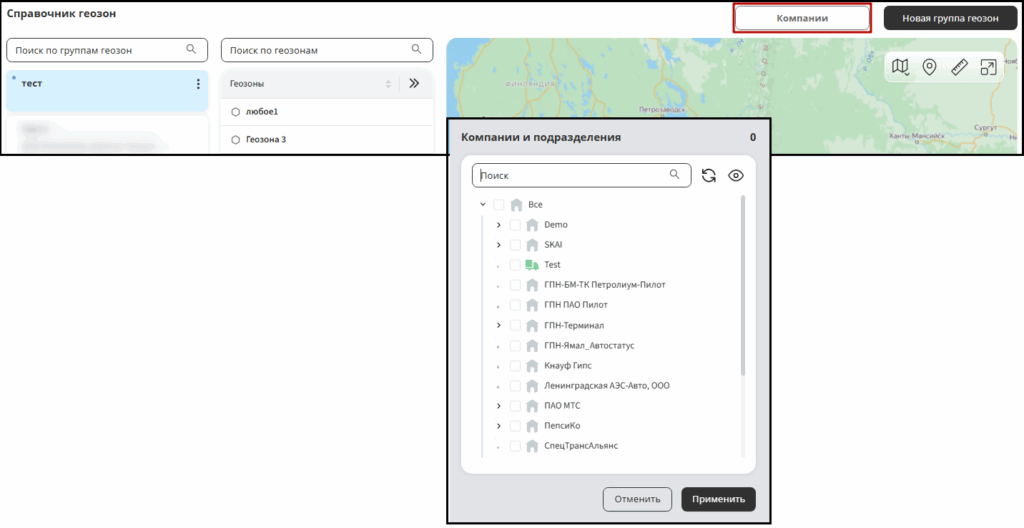Open the three-dot menu for group тест
1024x528 pixels.
(x=198, y=84)
